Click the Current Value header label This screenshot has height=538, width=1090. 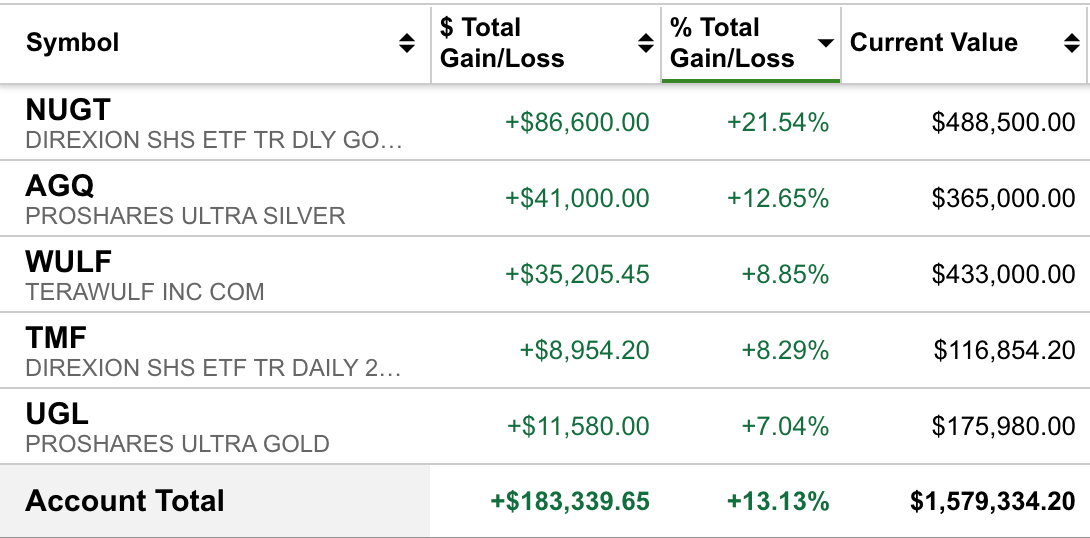[x=933, y=43]
